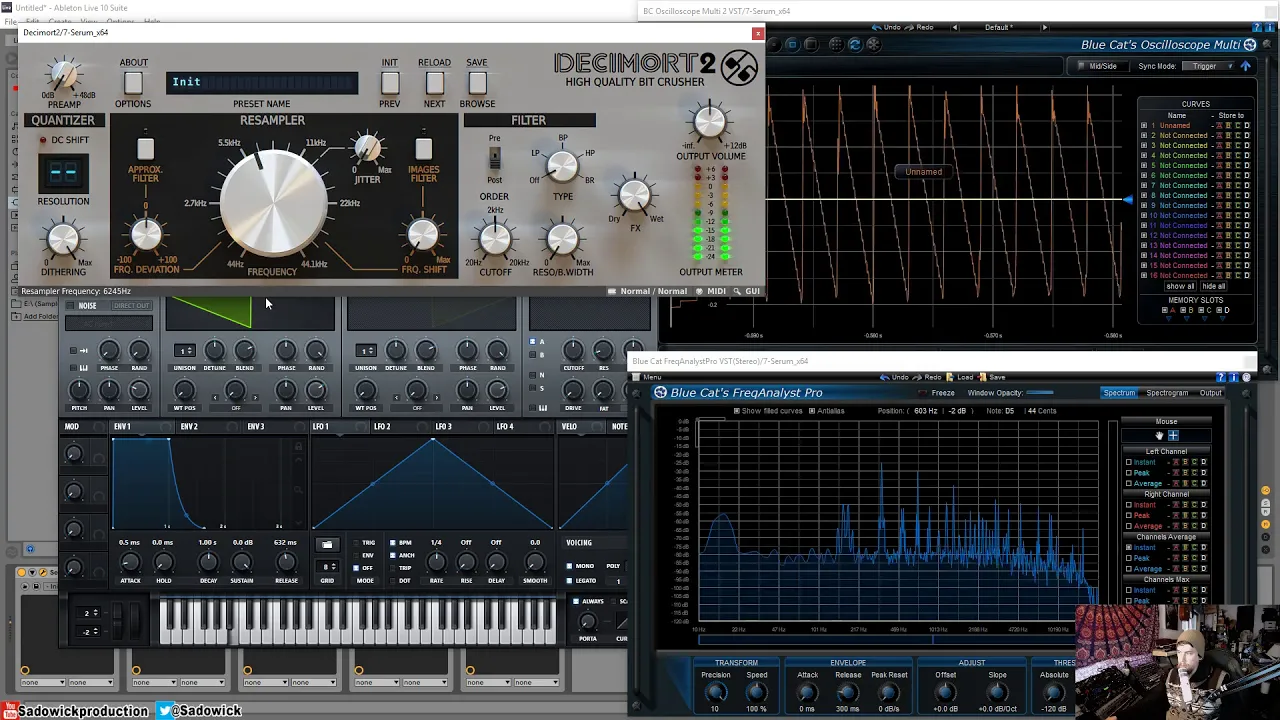Switch to the Spectrum tab
The image size is (1280, 720).
(x=1119, y=393)
